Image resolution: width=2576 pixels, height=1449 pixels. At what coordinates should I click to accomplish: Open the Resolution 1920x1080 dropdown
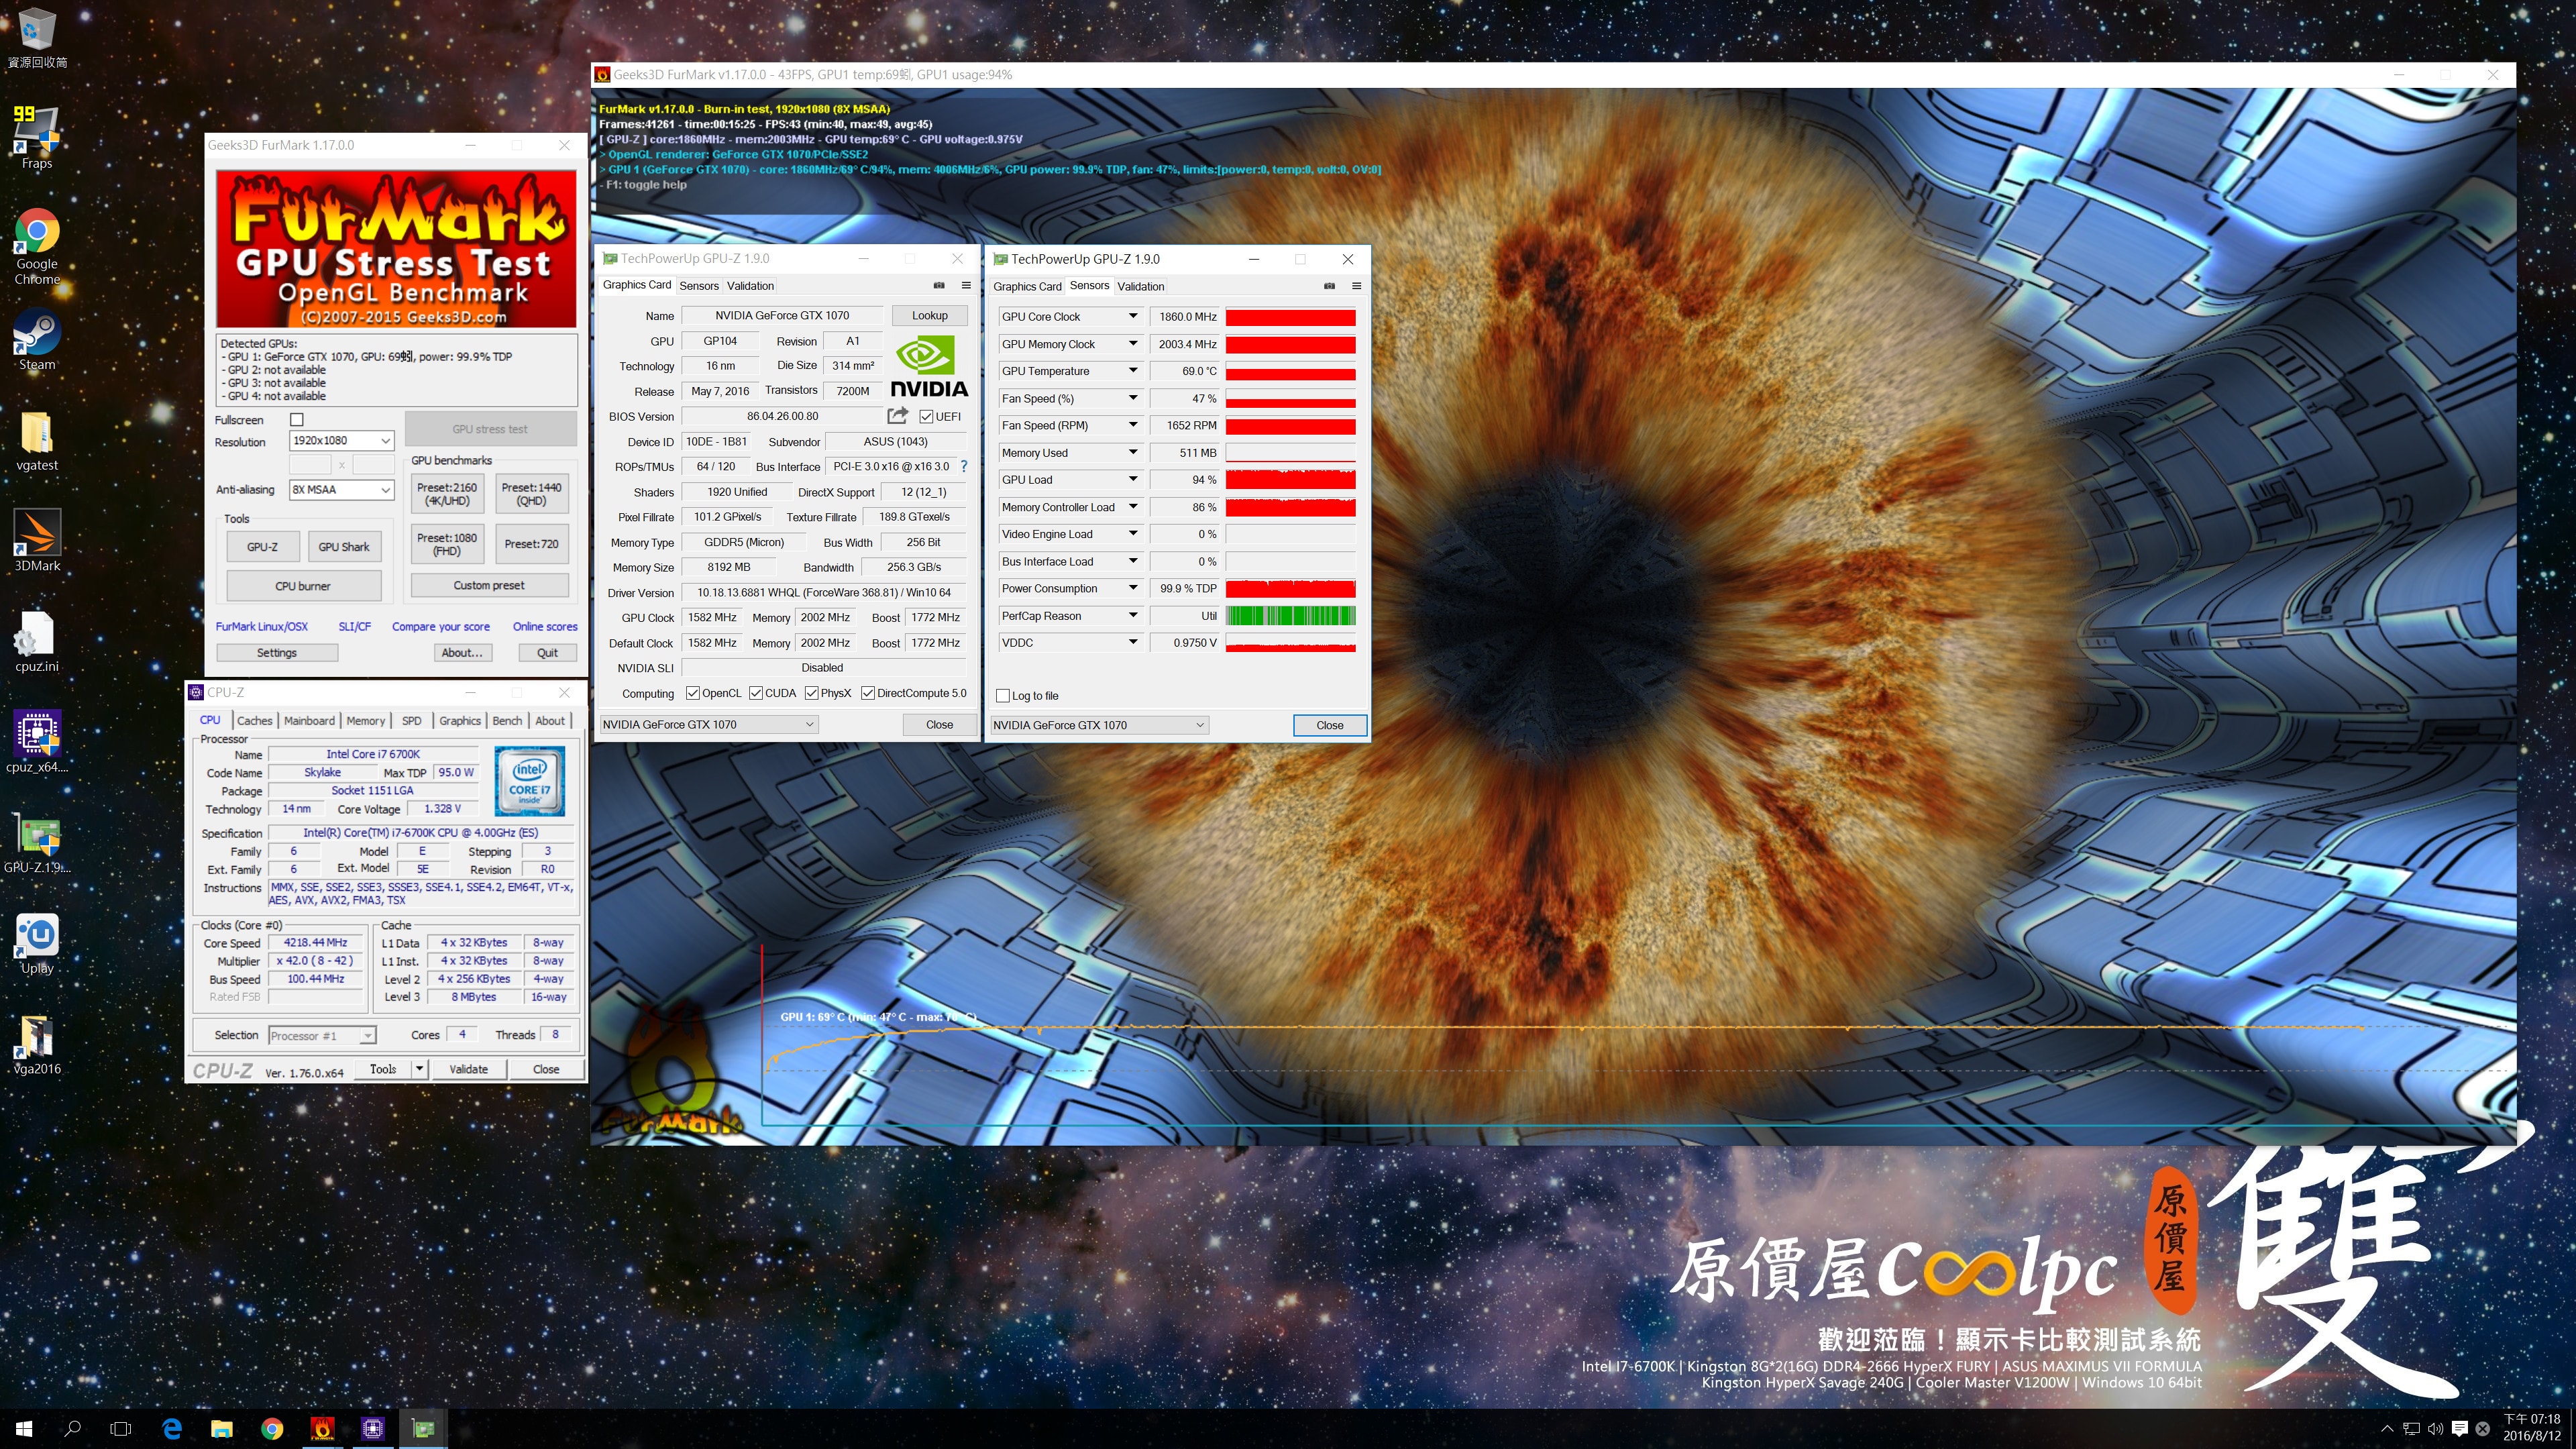[x=341, y=441]
